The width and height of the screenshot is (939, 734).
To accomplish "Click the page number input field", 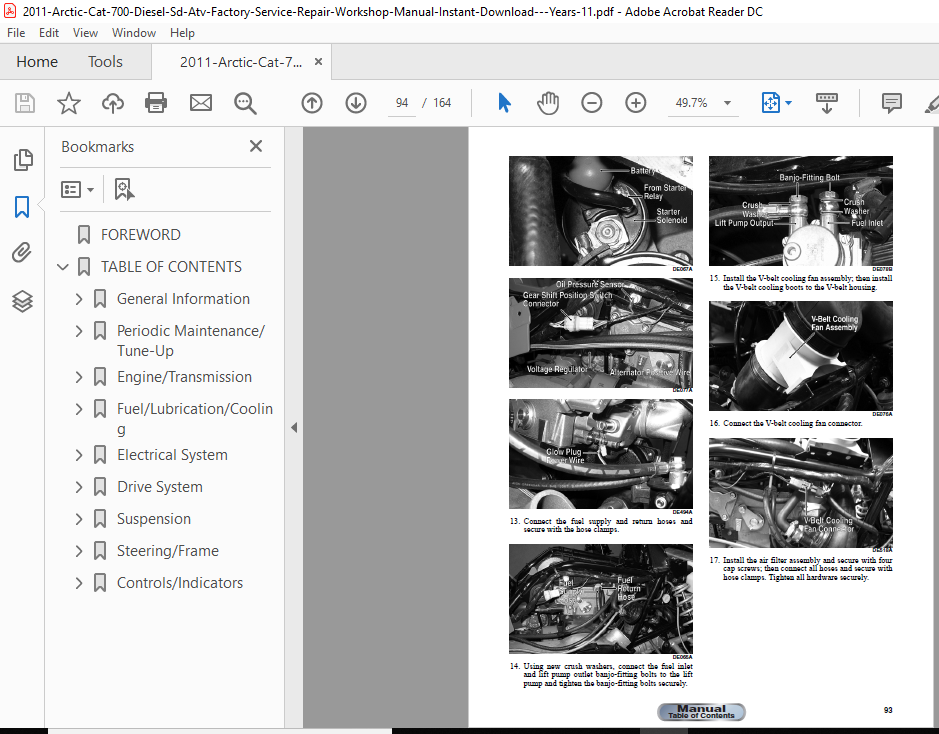I will pos(402,103).
